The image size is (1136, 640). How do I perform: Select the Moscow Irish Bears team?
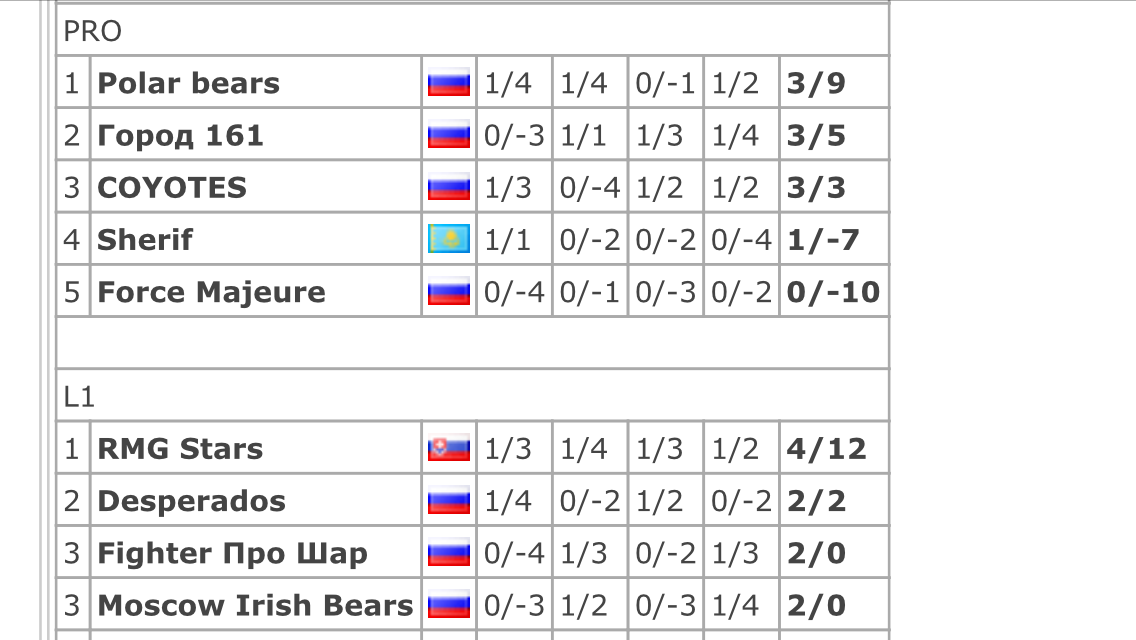255,605
